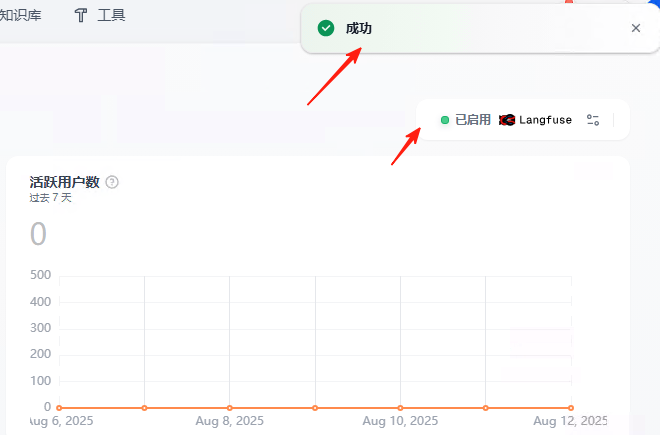Screen dimensions: 660x435
Task: Click the 过去 7 天 period label
Action: tap(51, 198)
